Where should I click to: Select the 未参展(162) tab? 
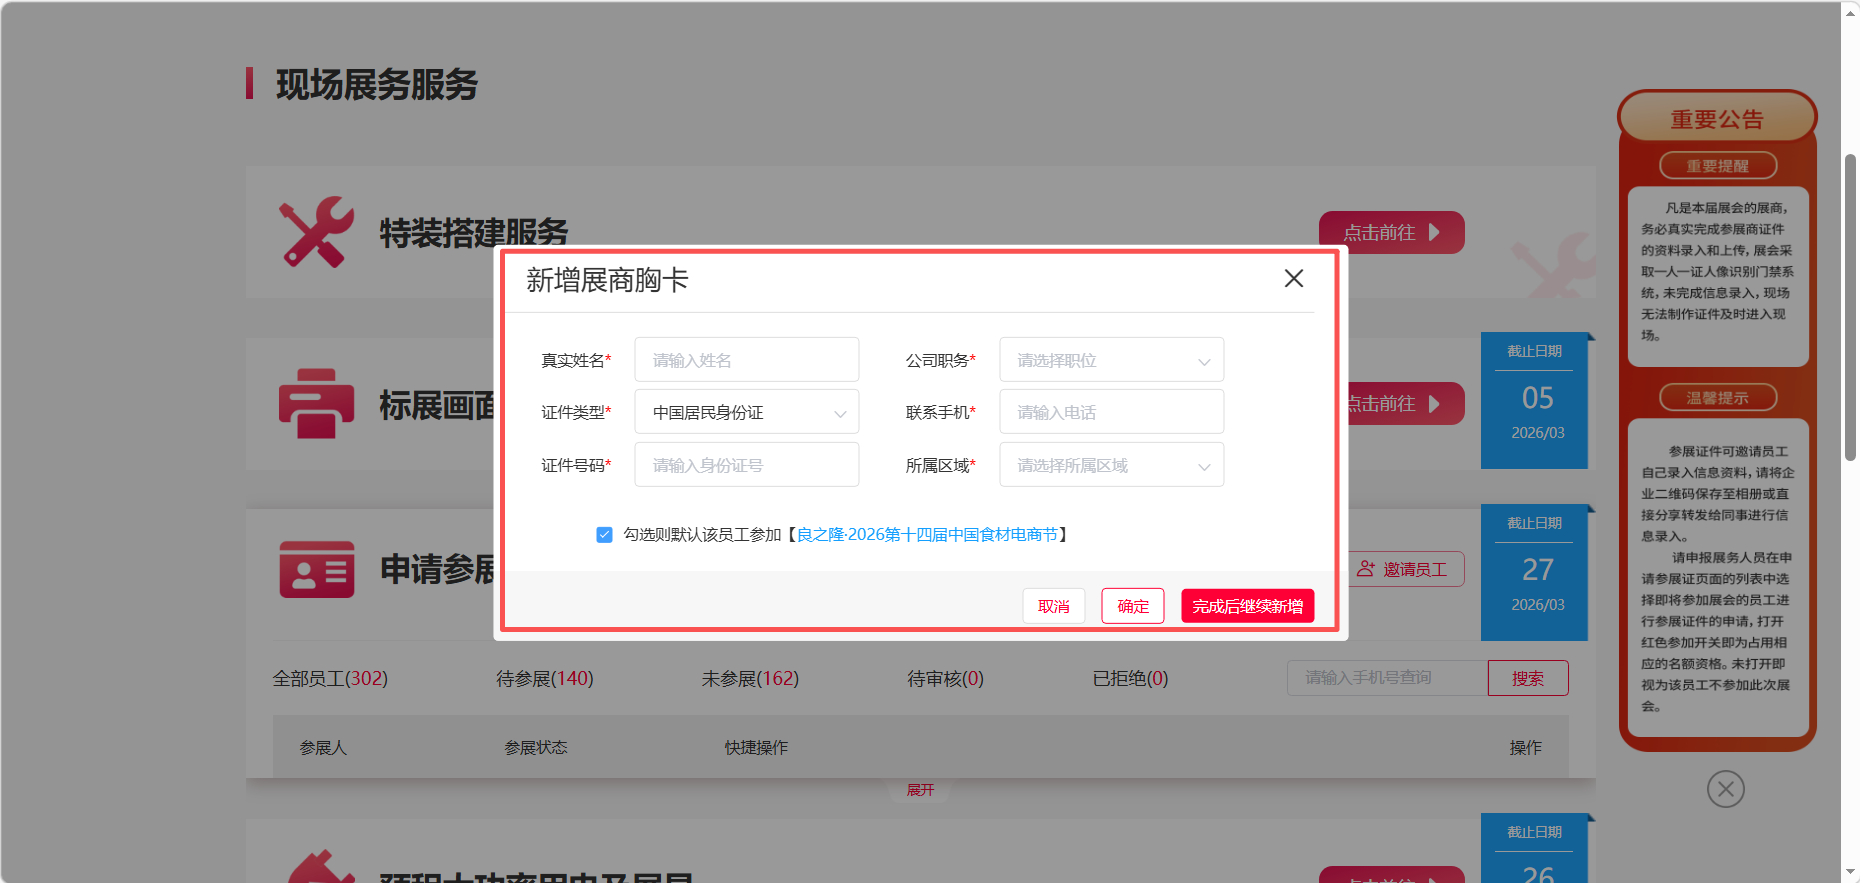point(749,679)
